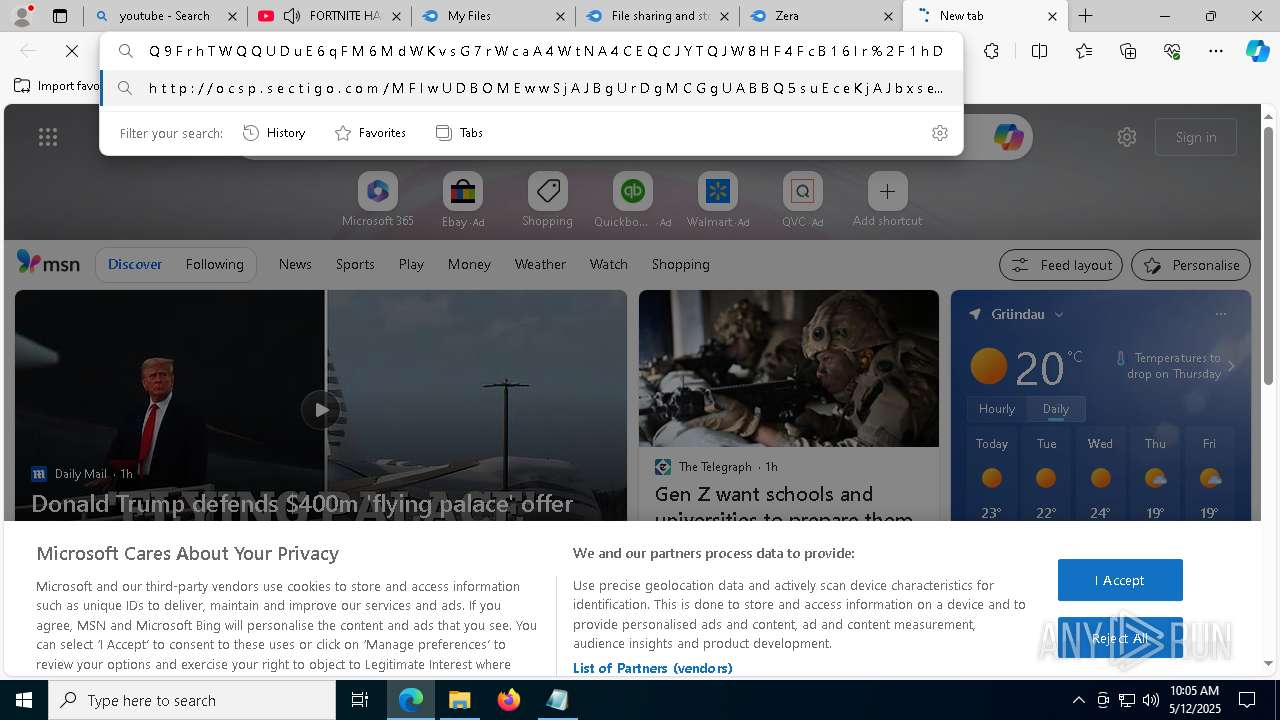Image resolution: width=1280 pixels, height=720 pixels.
Task: Open the search settings gear in dropdown
Action: pos(940,133)
